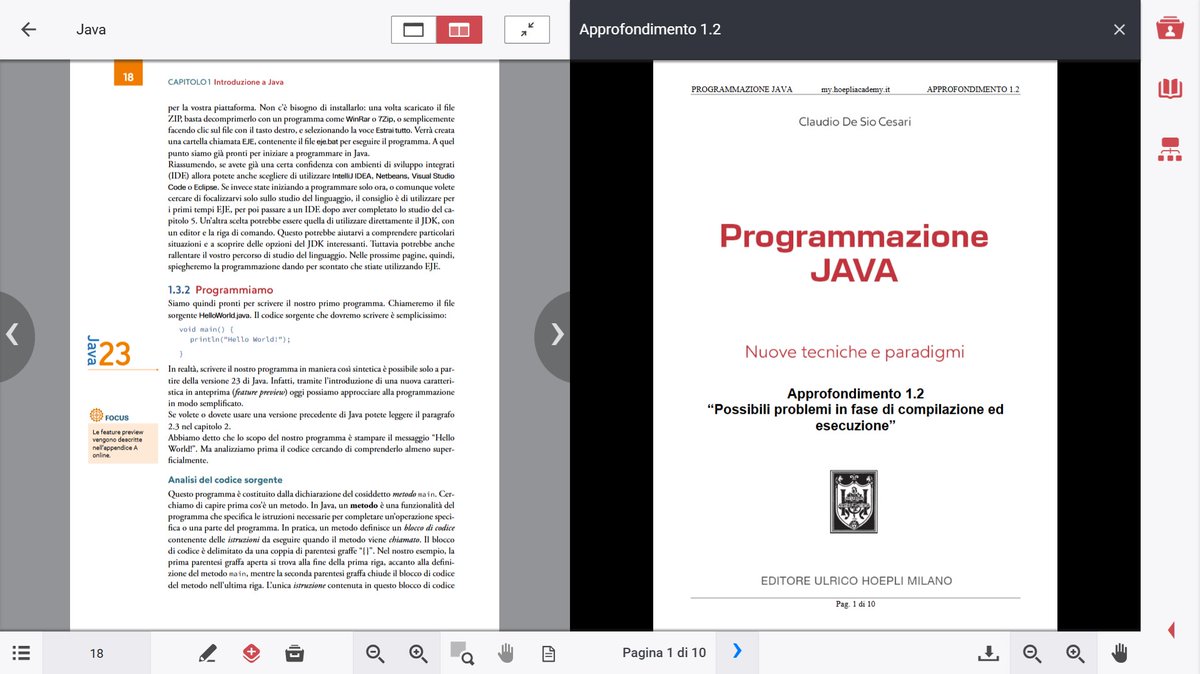The height and width of the screenshot is (674, 1200).
Task: Click the Hoepli publisher logo
Action: pyautogui.click(x=854, y=502)
